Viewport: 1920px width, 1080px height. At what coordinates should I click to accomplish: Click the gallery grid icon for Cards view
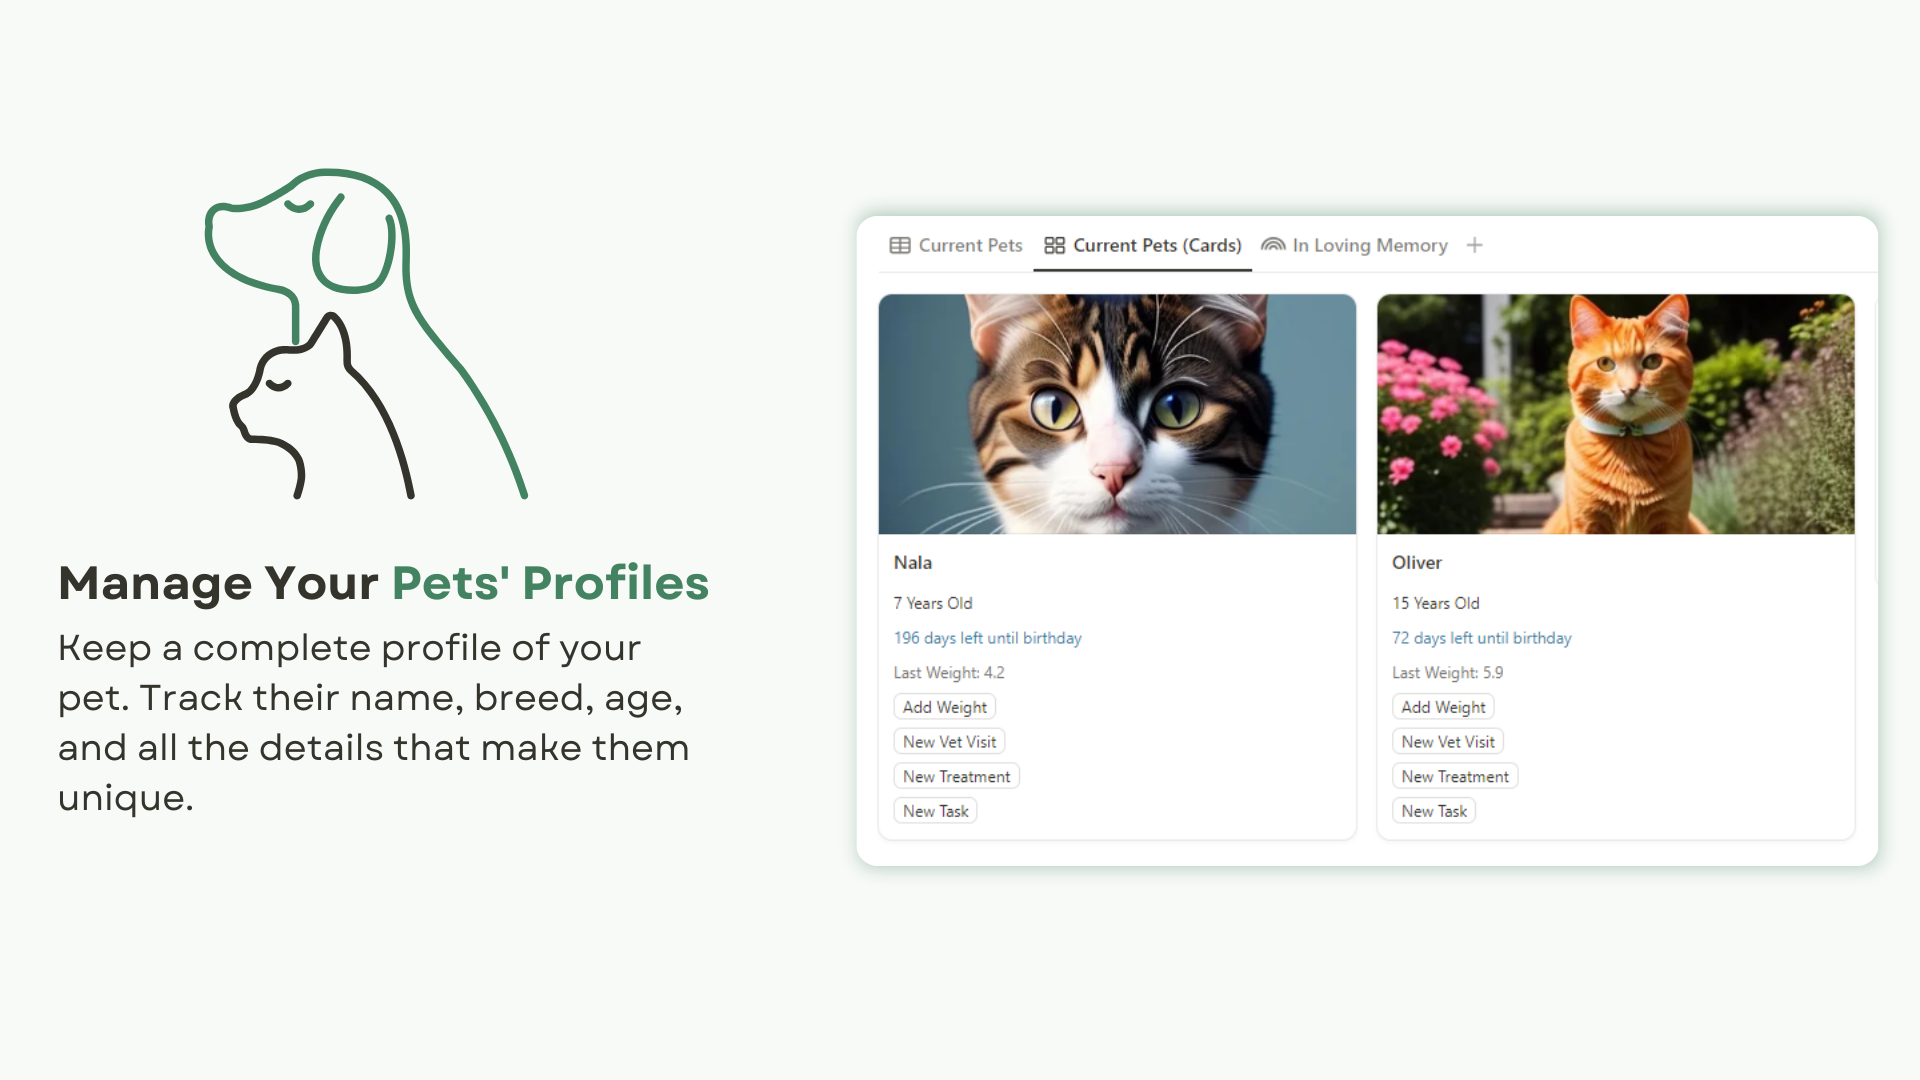click(1054, 245)
